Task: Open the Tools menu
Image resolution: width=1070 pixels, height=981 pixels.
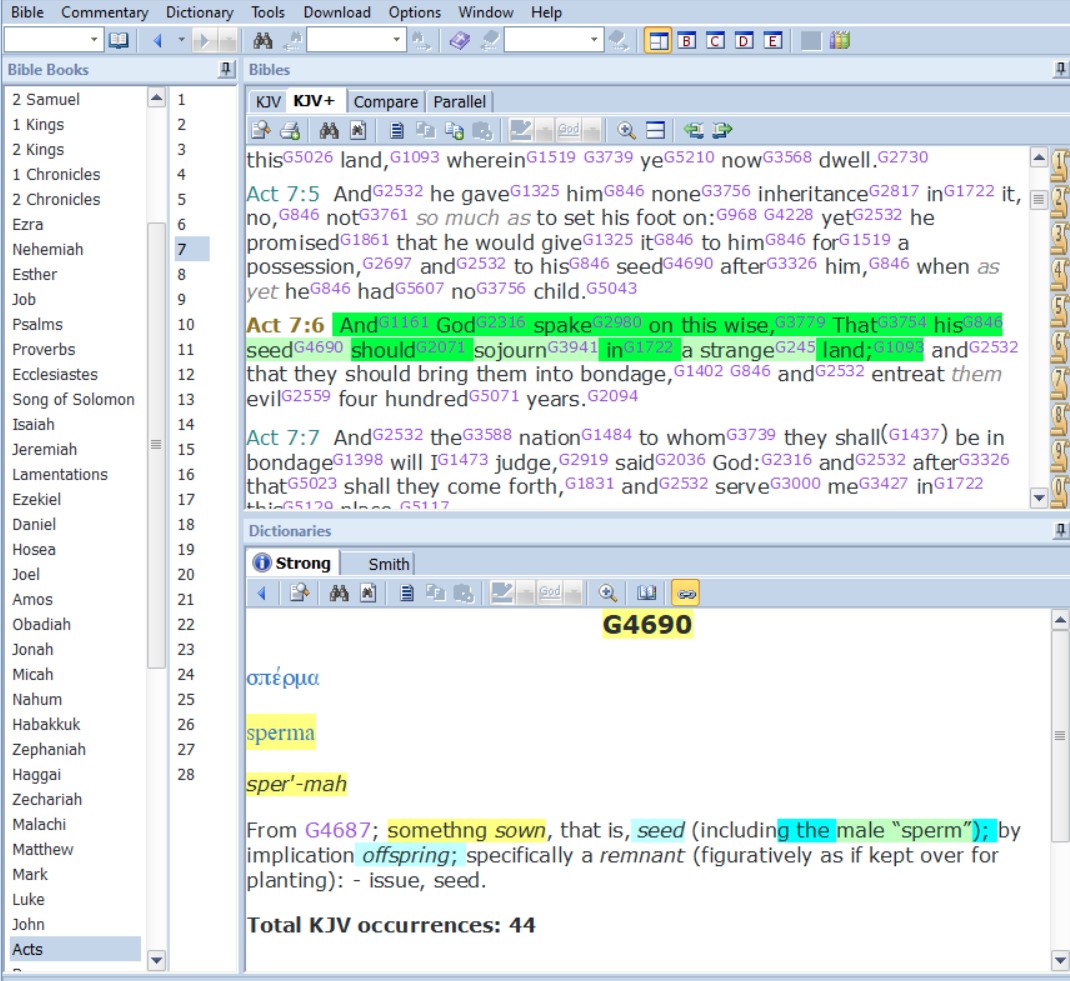Action: 268,12
